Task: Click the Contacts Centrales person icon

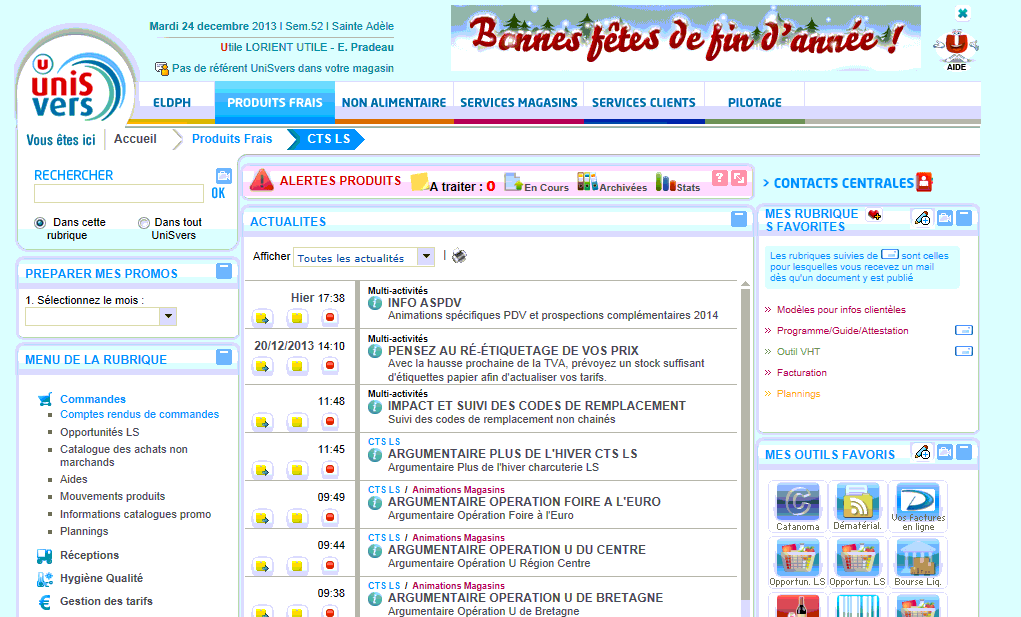Action: [x=924, y=182]
